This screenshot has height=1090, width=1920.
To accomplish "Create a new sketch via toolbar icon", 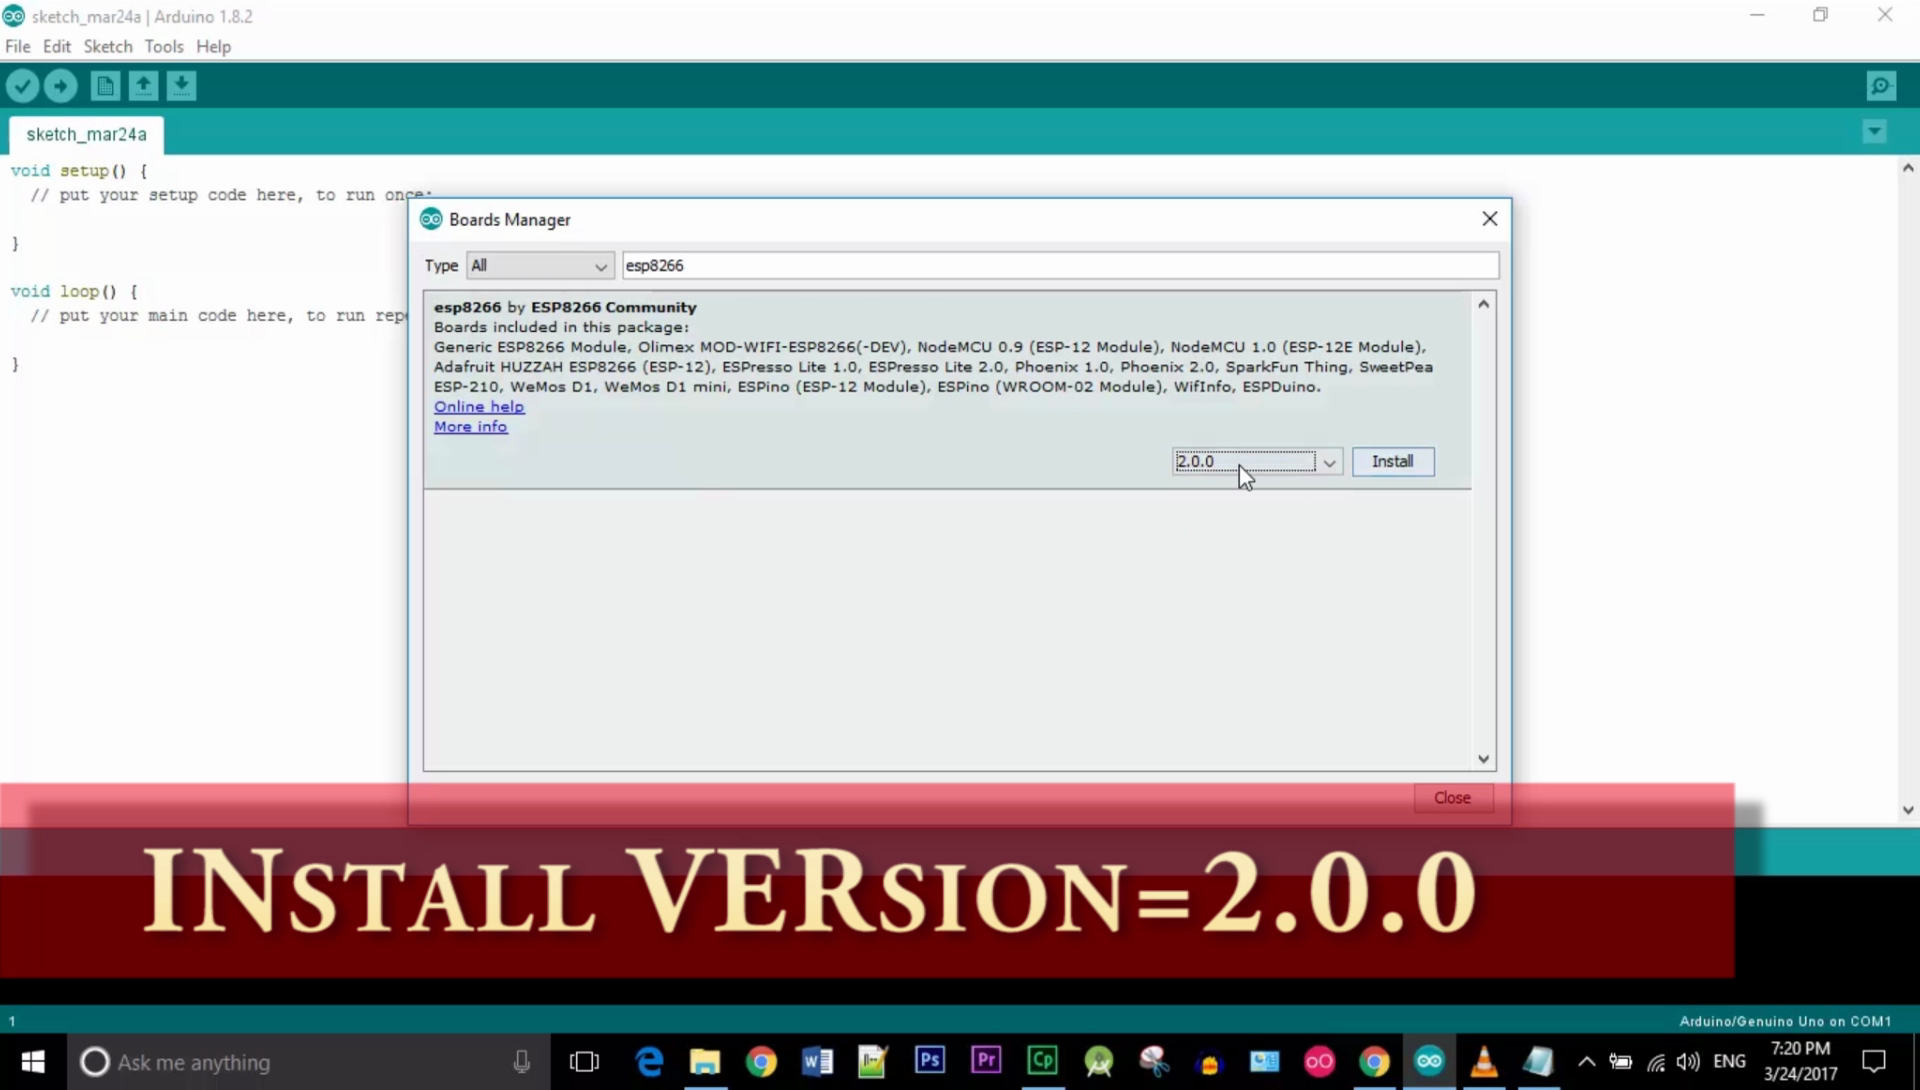I will point(105,86).
